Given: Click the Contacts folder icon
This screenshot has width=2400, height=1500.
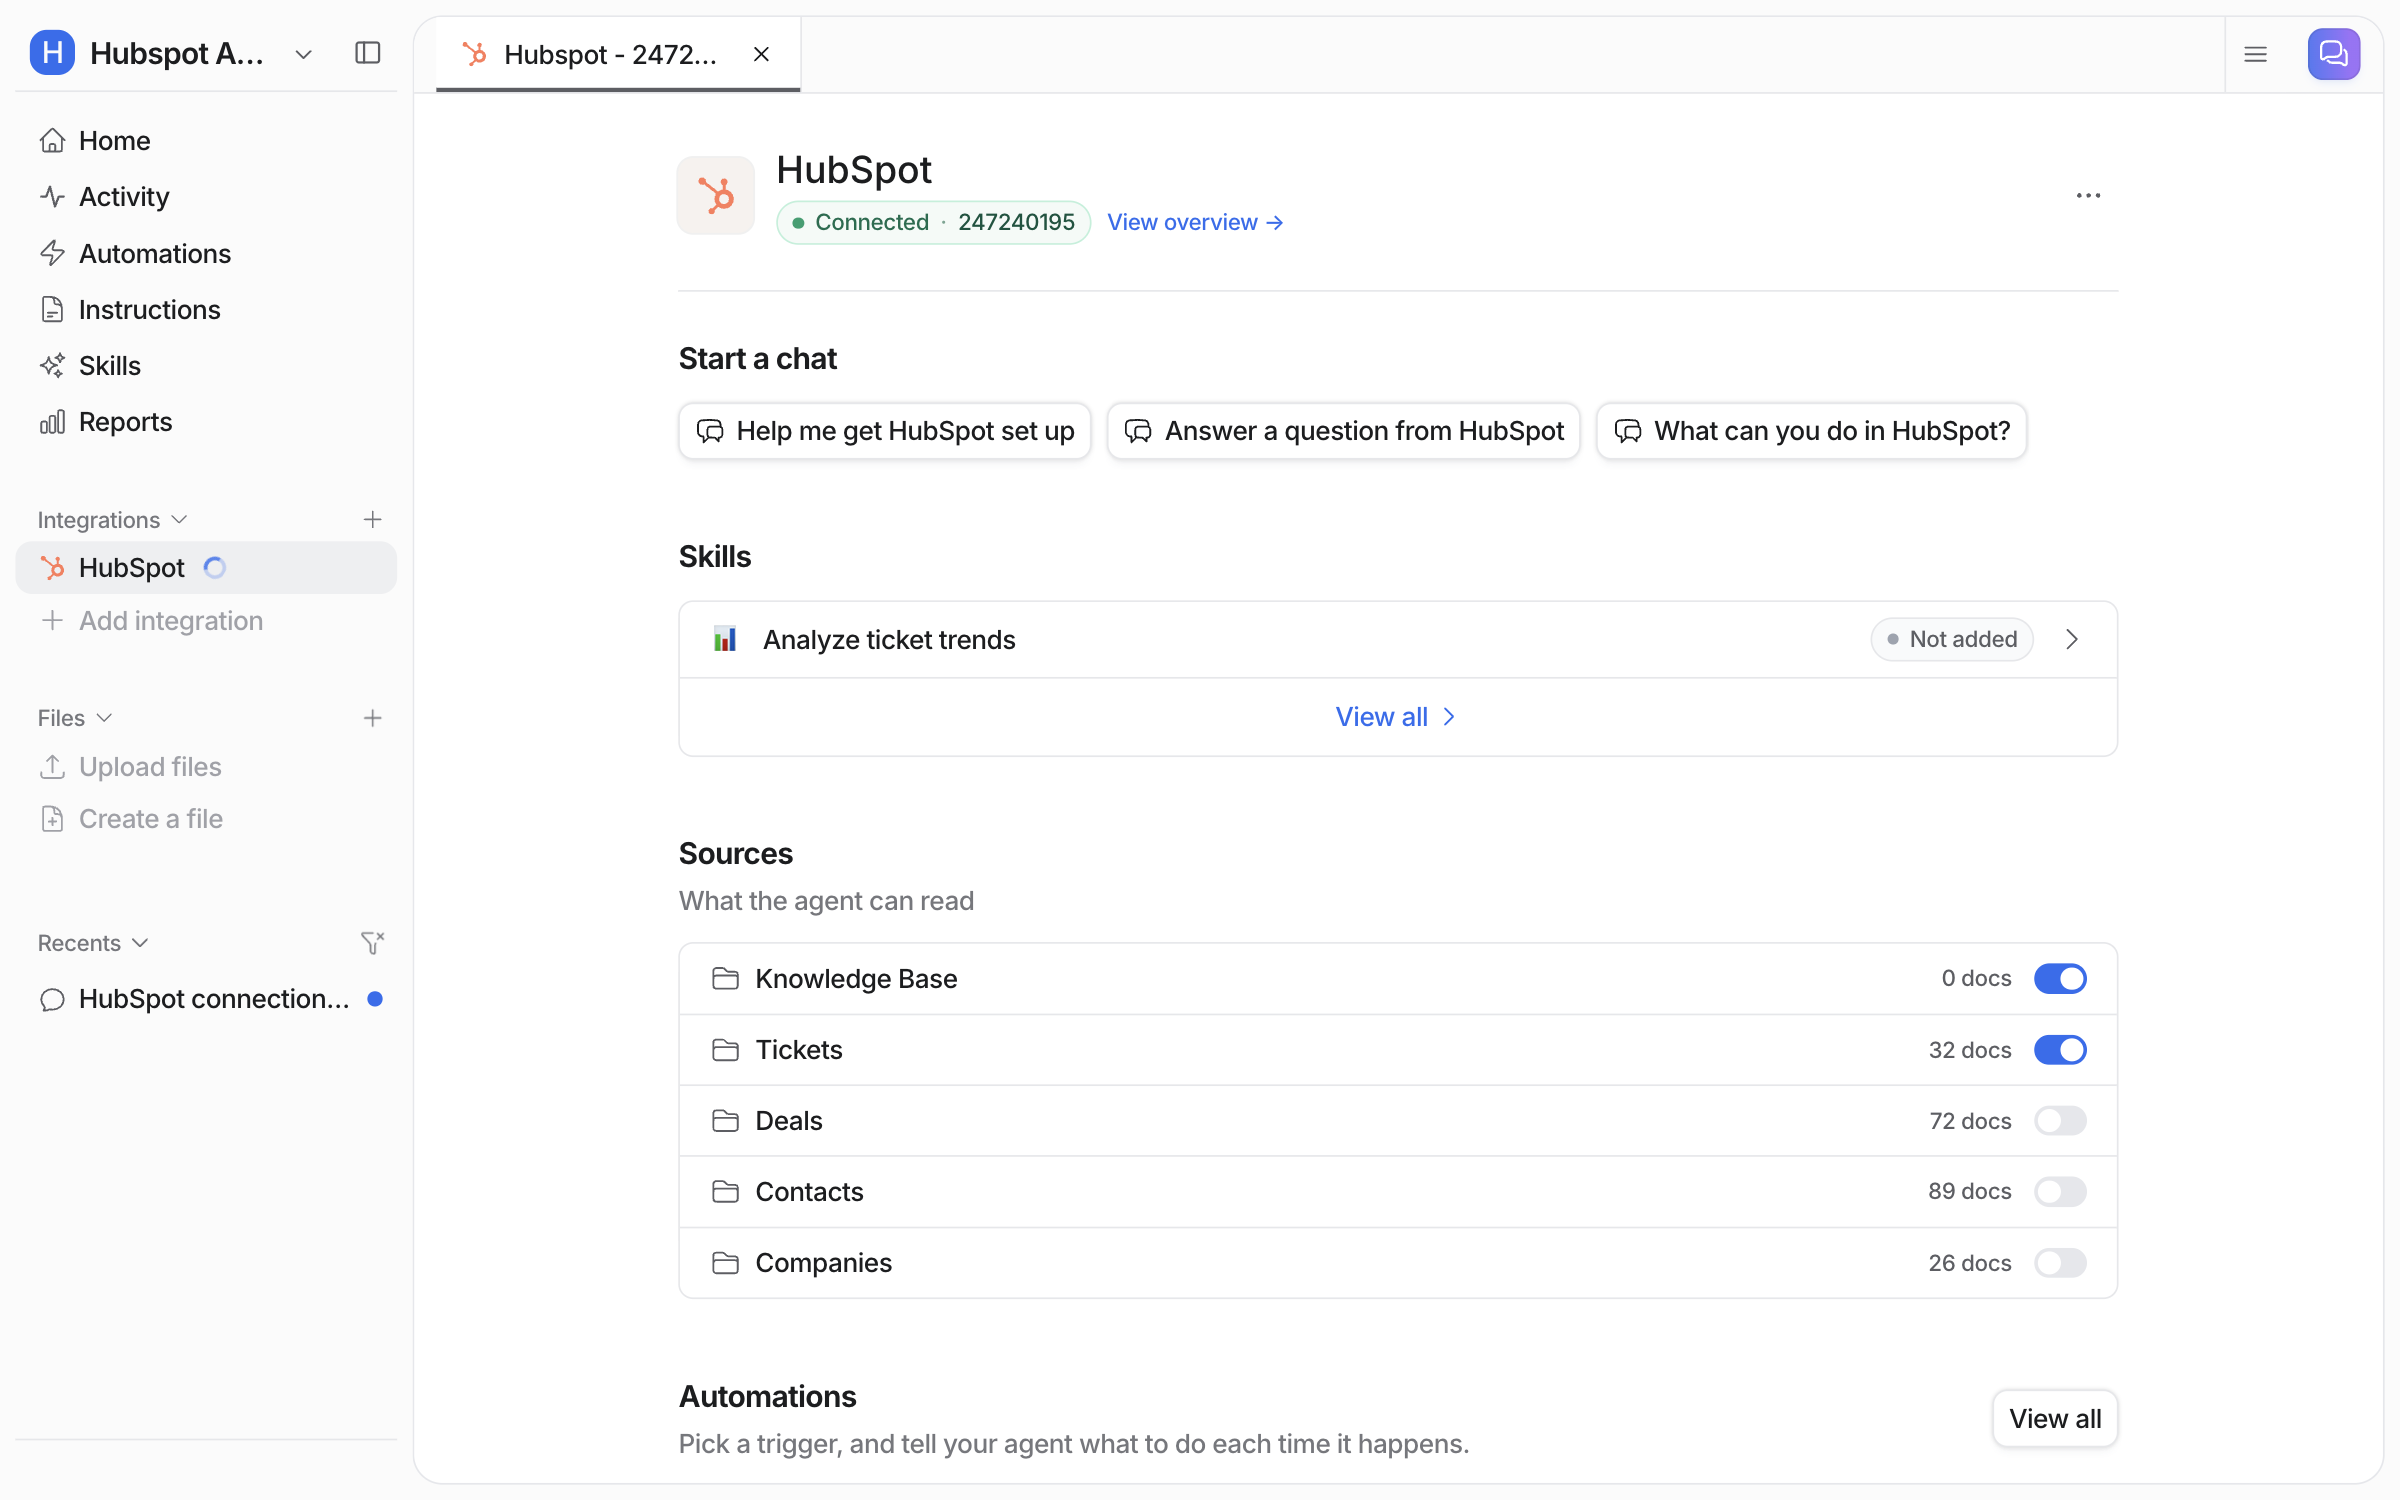Looking at the screenshot, I should pos(725,1191).
